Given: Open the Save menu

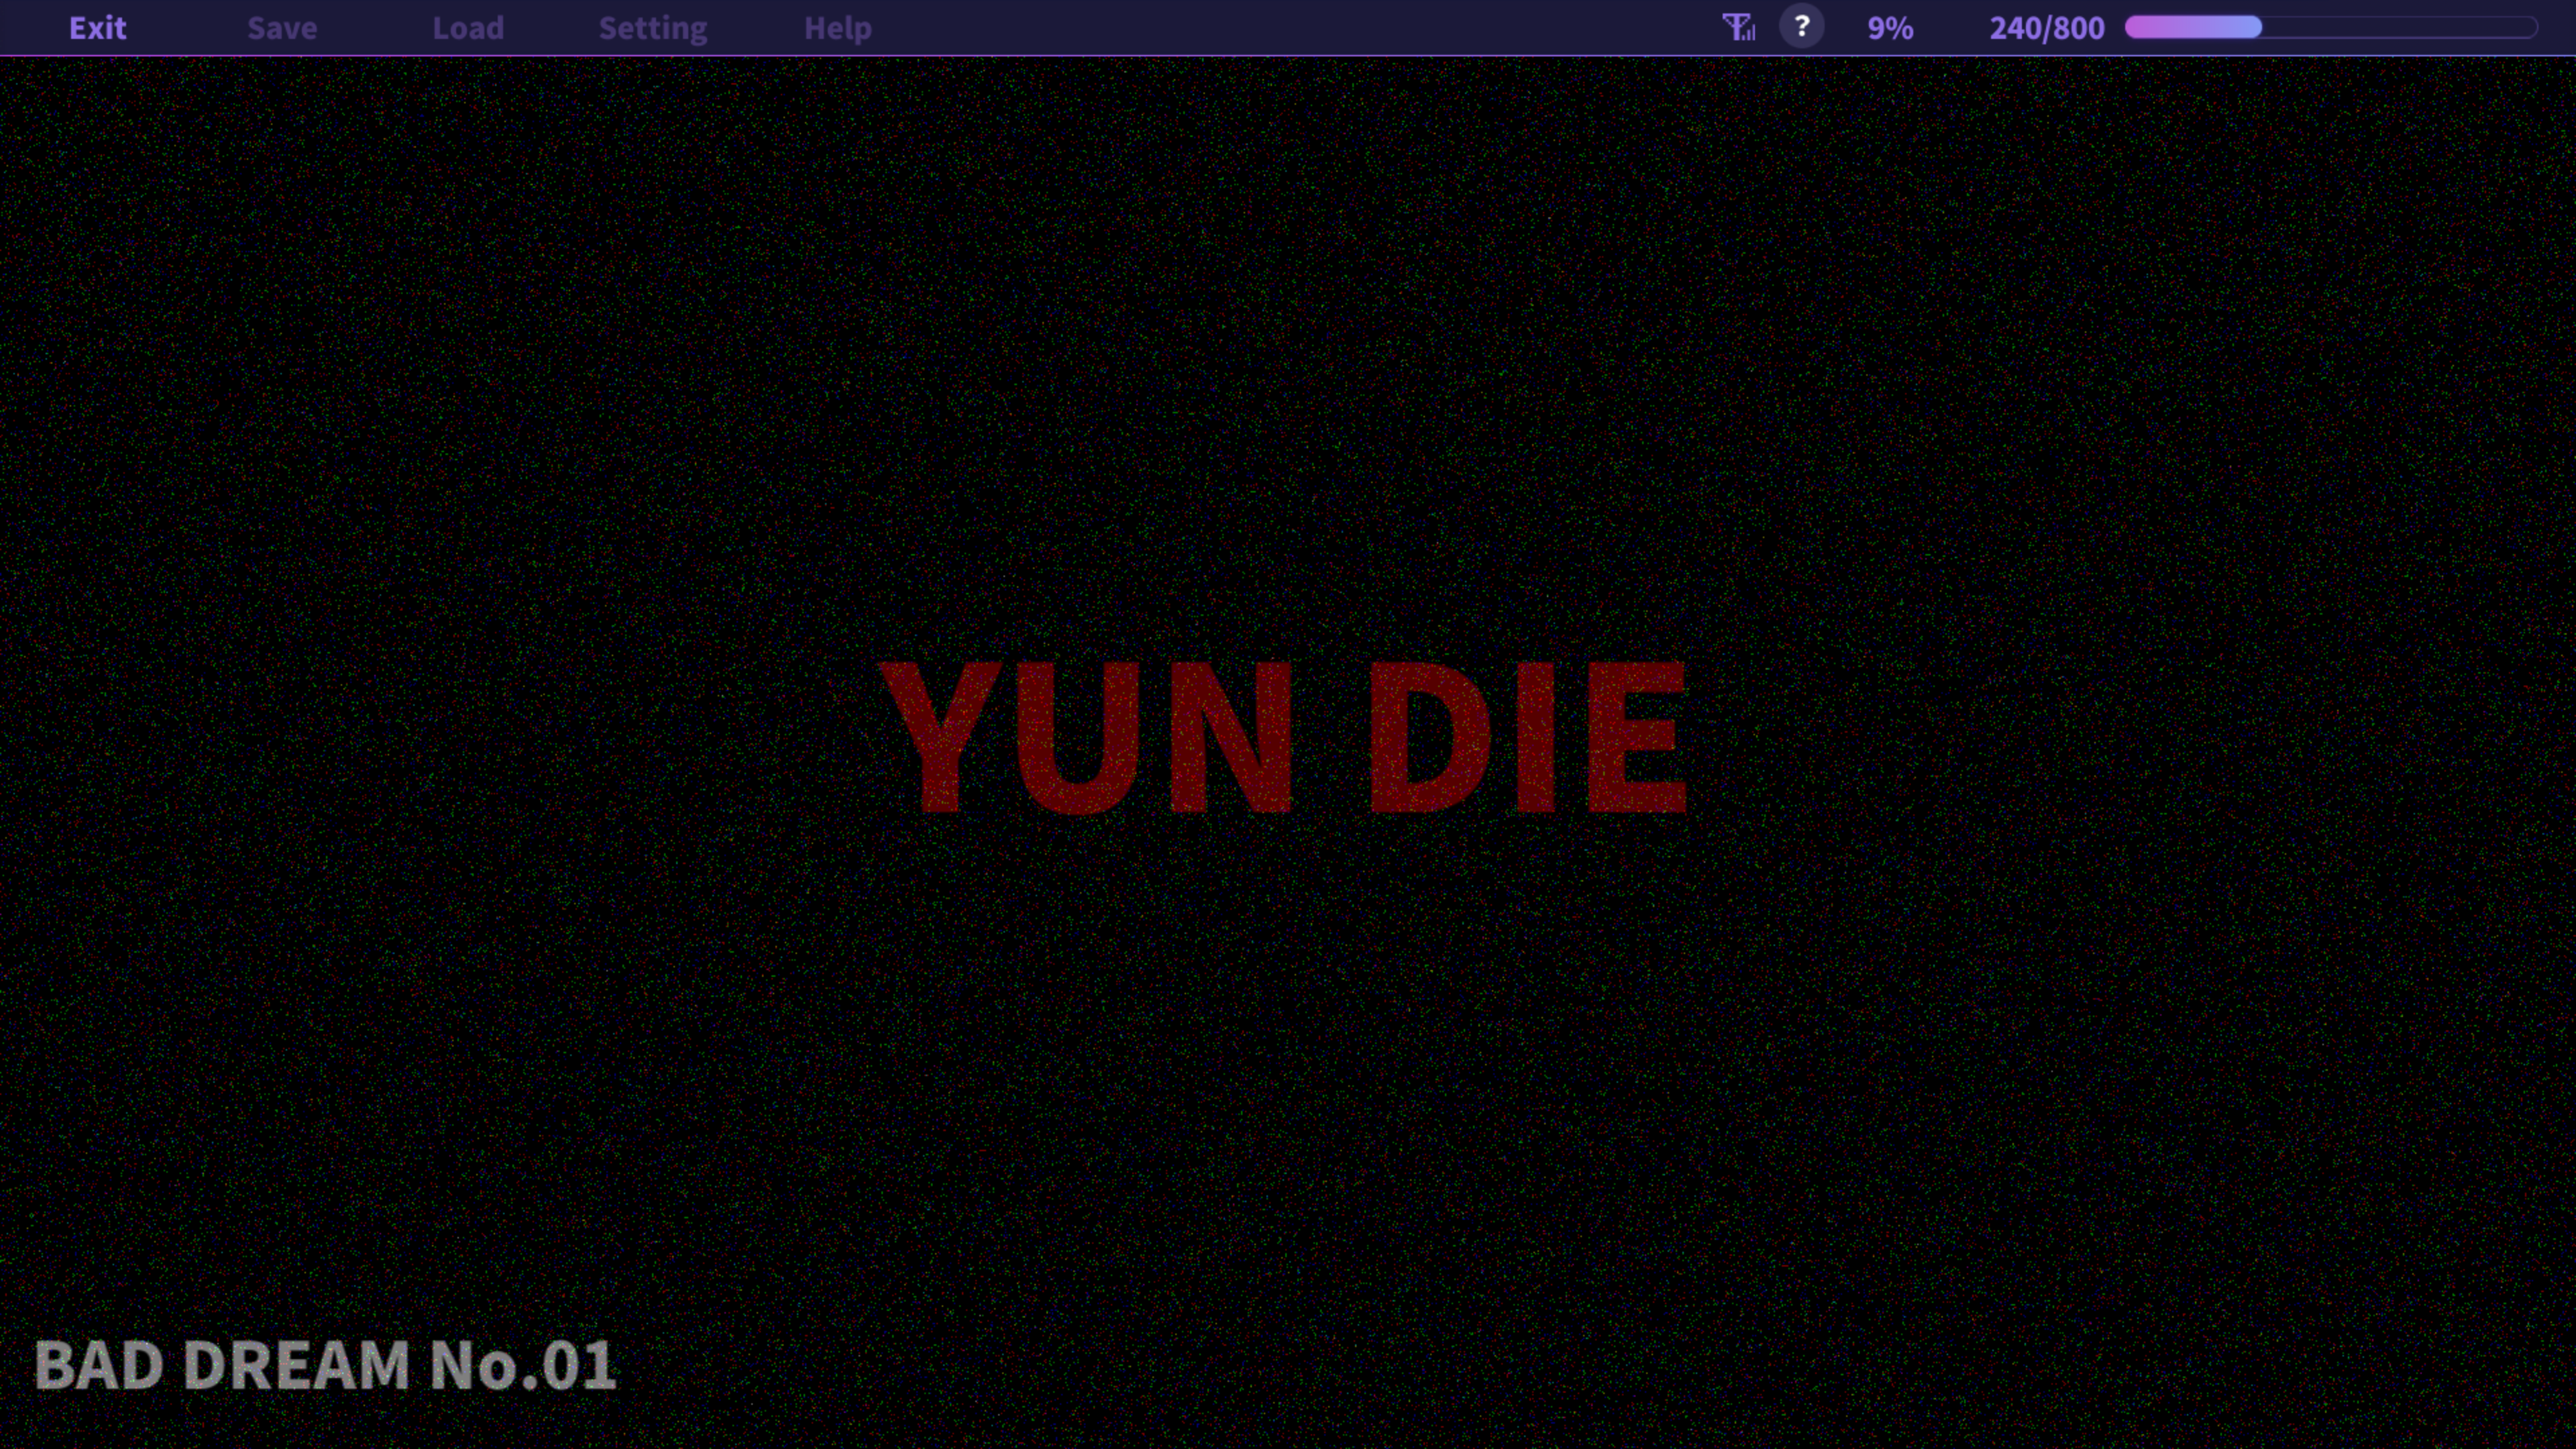Looking at the screenshot, I should [282, 28].
